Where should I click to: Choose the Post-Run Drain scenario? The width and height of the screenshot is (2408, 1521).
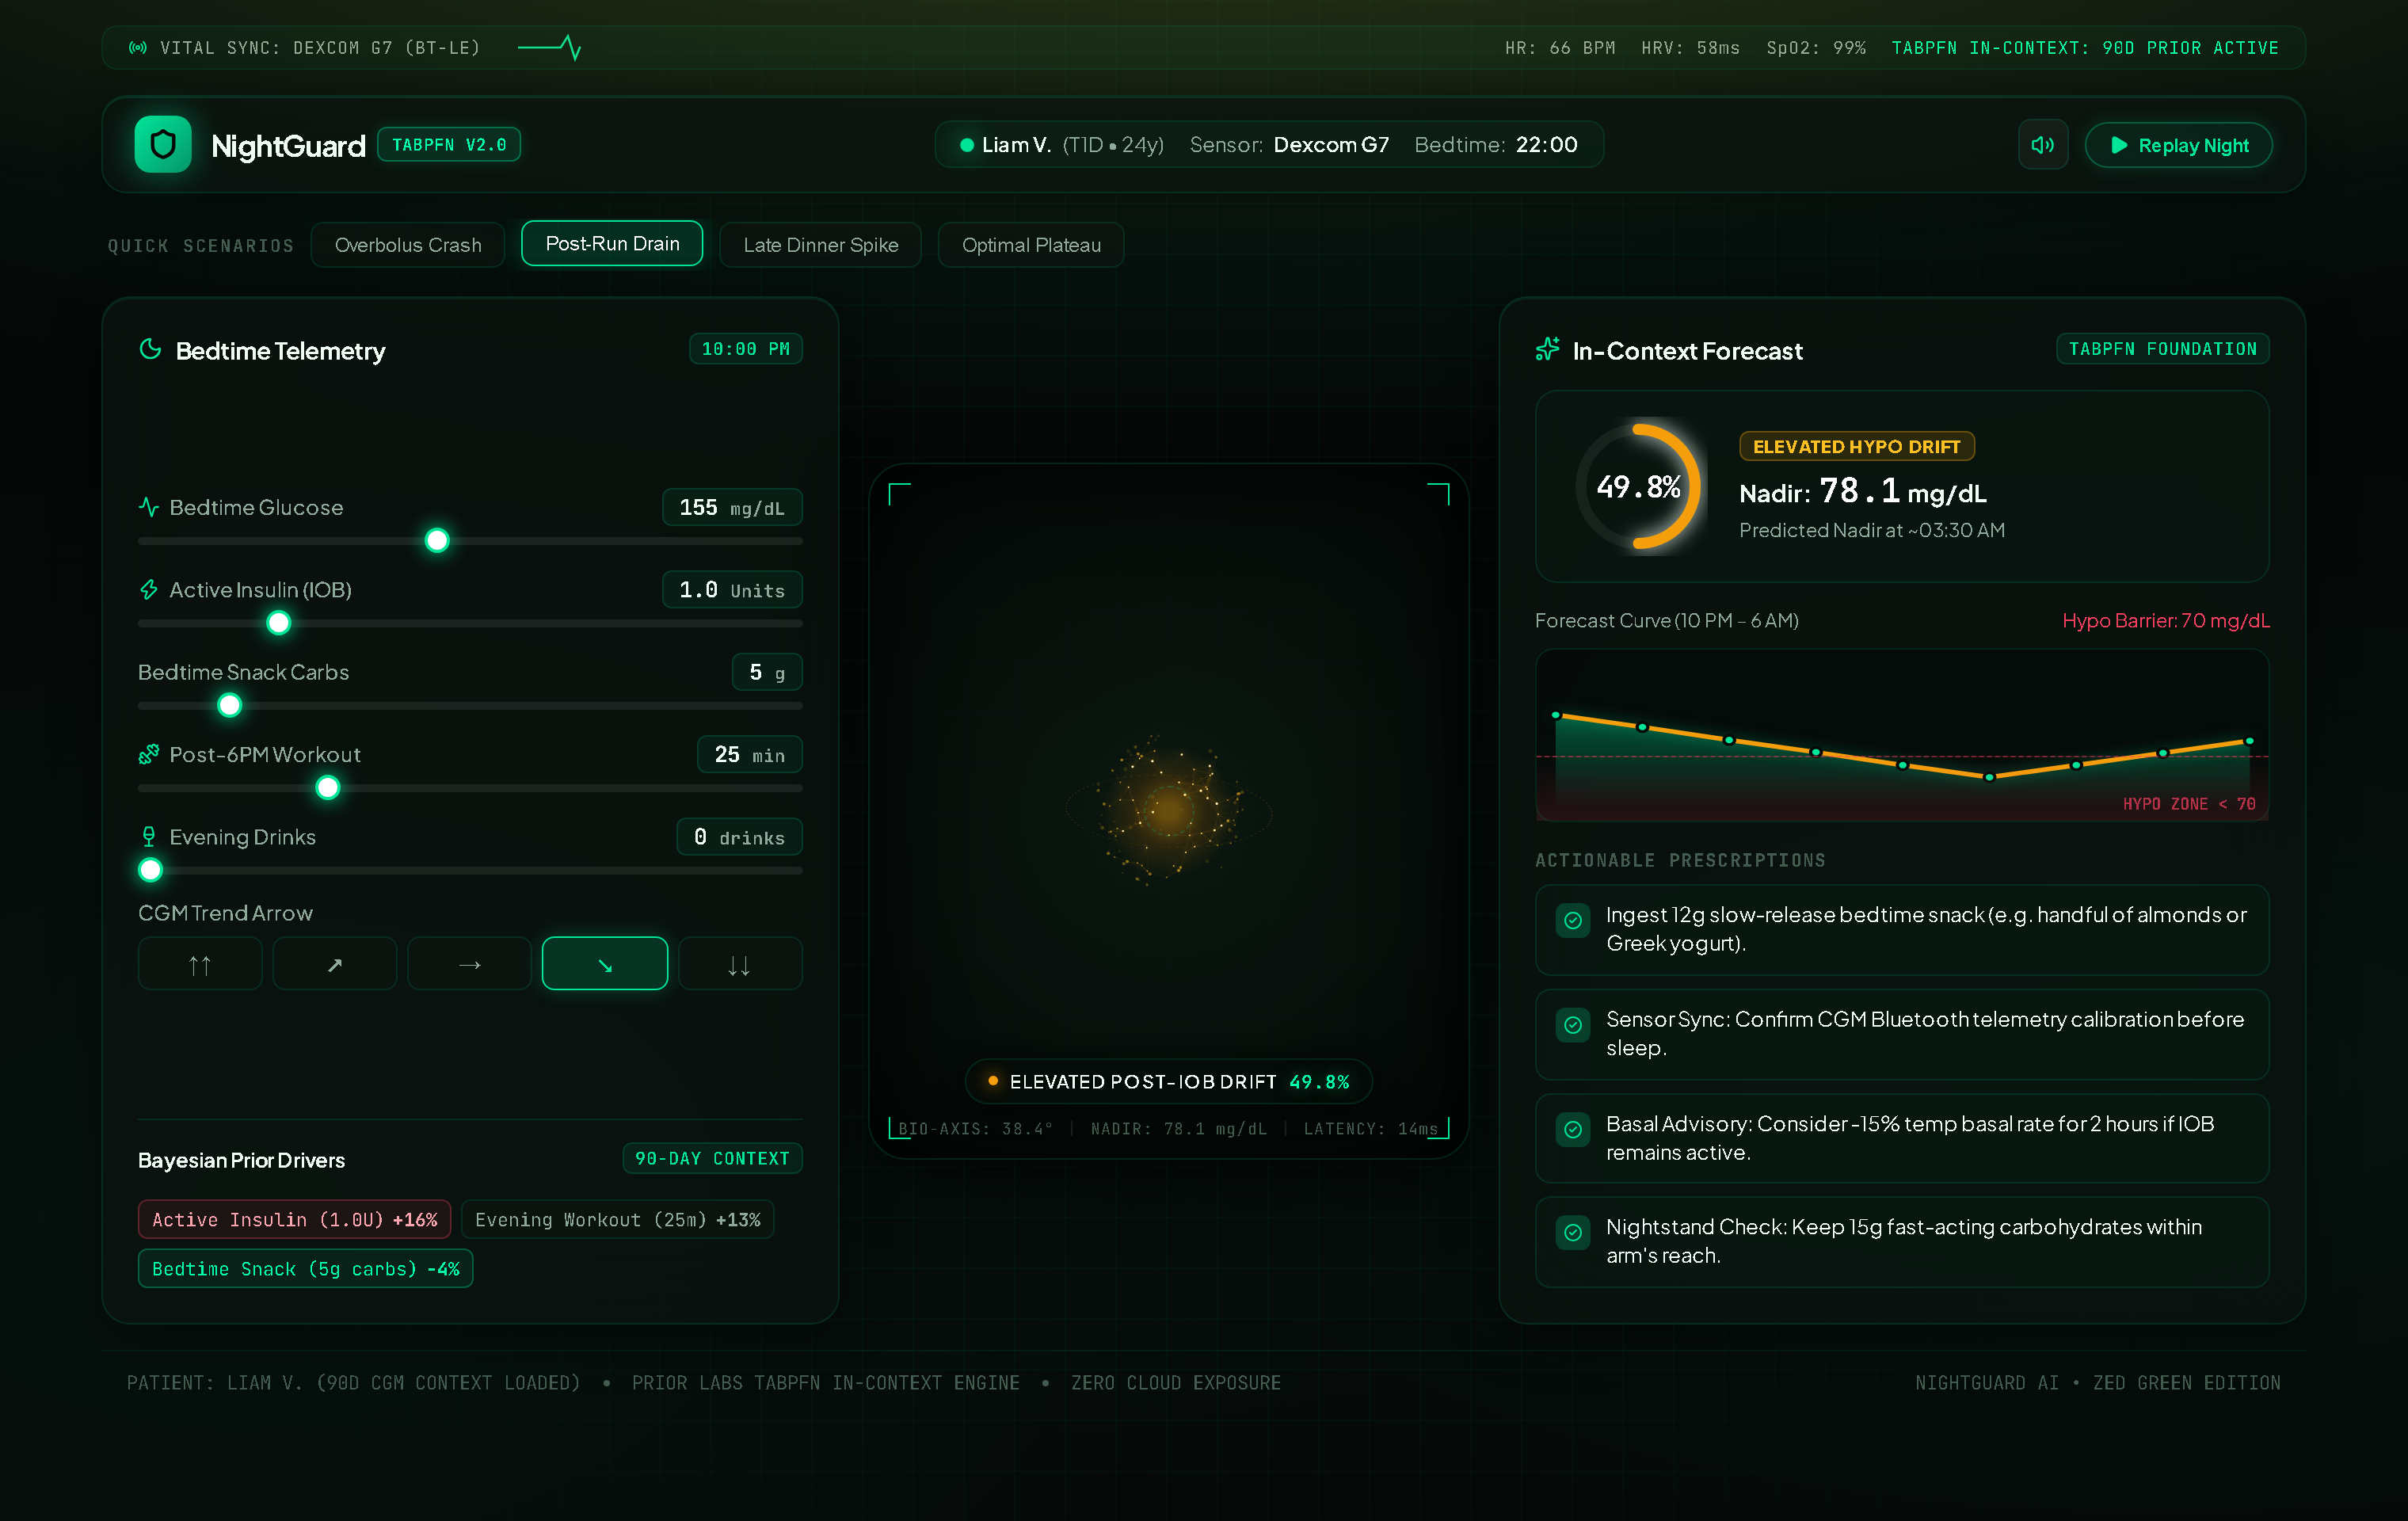tap(612, 243)
